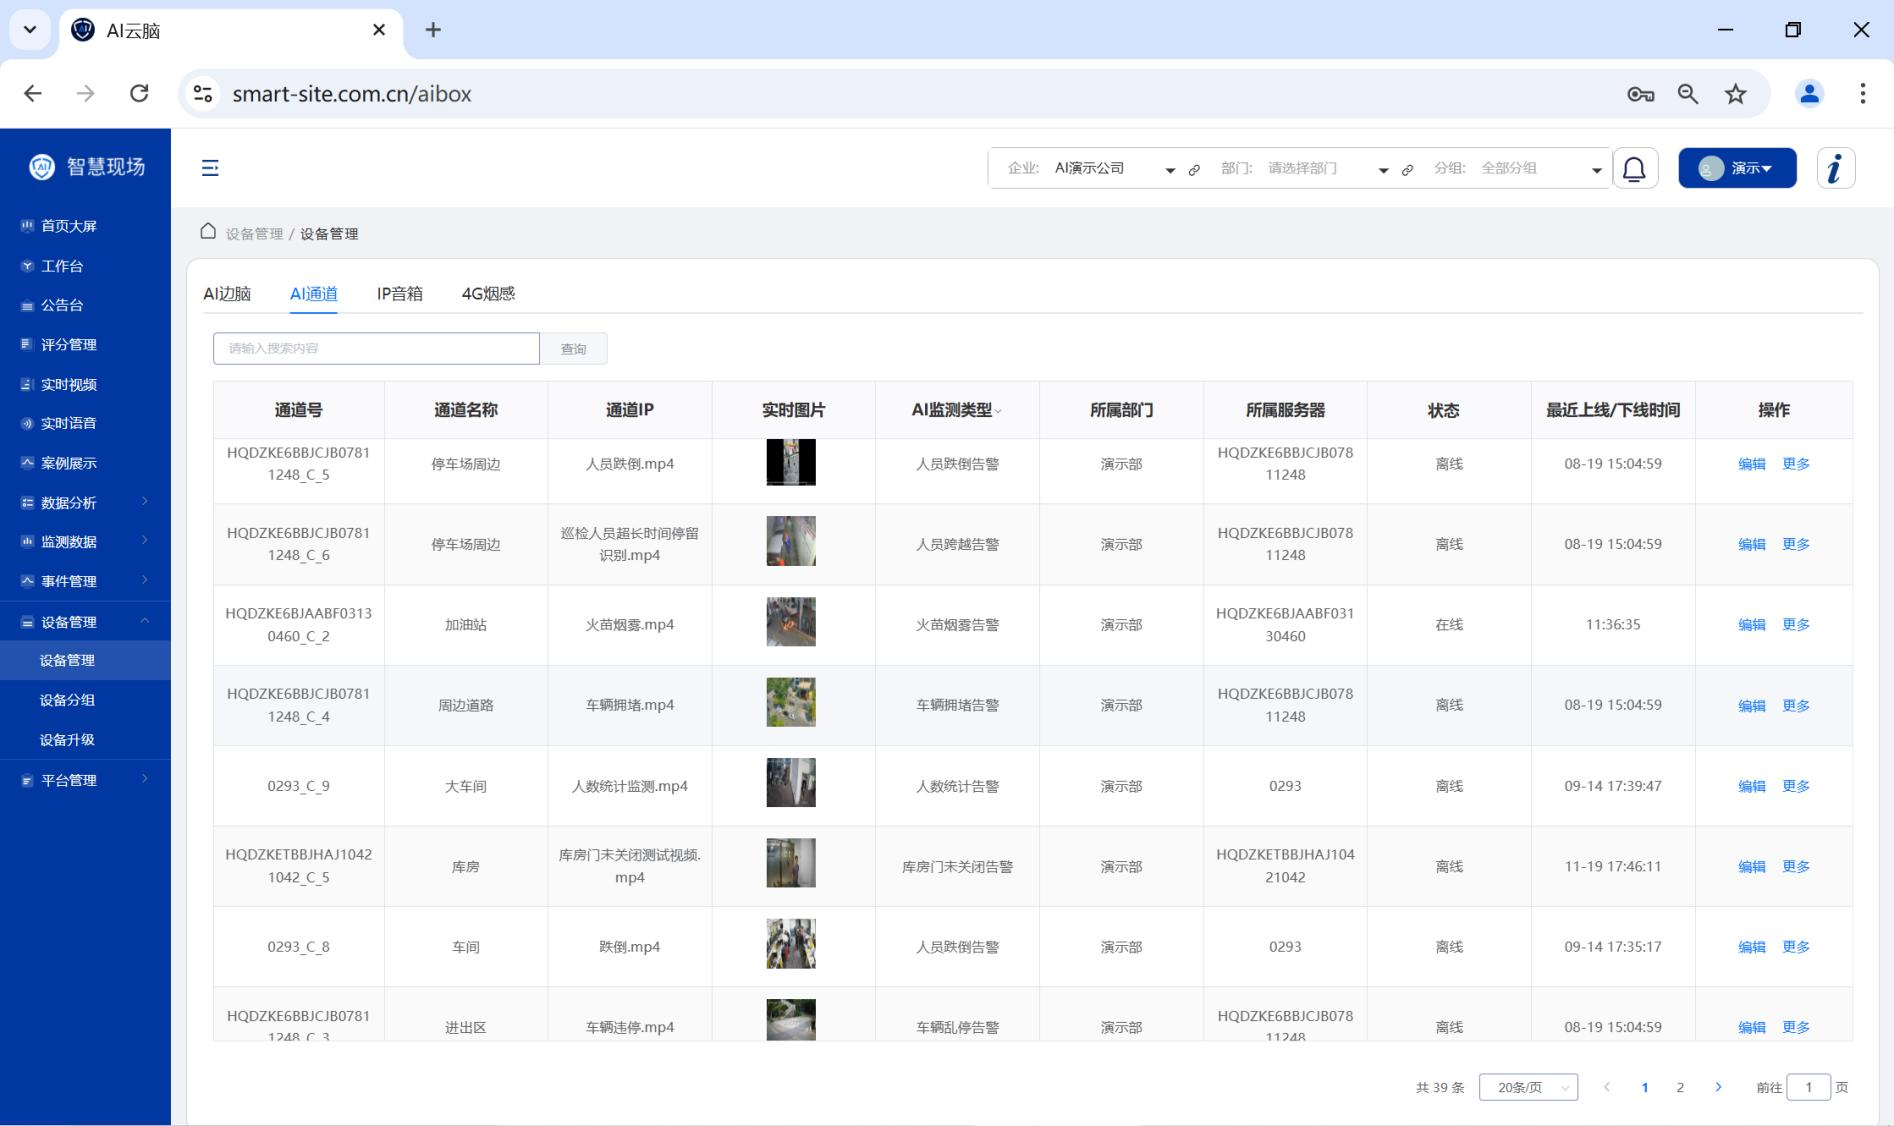
Task: Open the notification bell
Action: click(x=1635, y=168)
